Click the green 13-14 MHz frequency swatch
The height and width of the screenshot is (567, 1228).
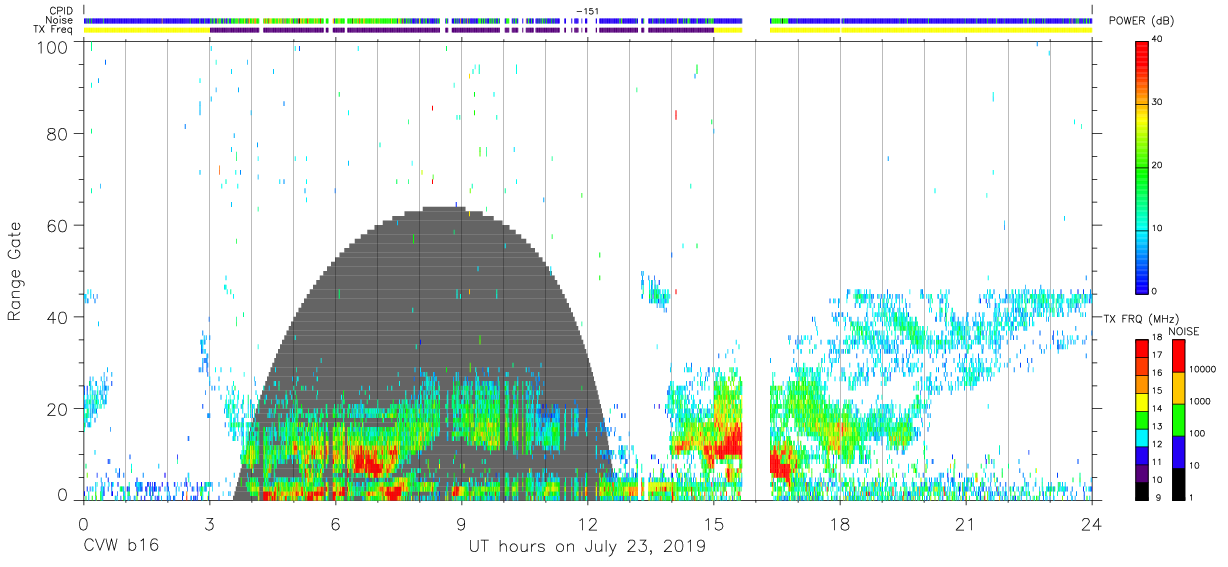click(1141, 420)
